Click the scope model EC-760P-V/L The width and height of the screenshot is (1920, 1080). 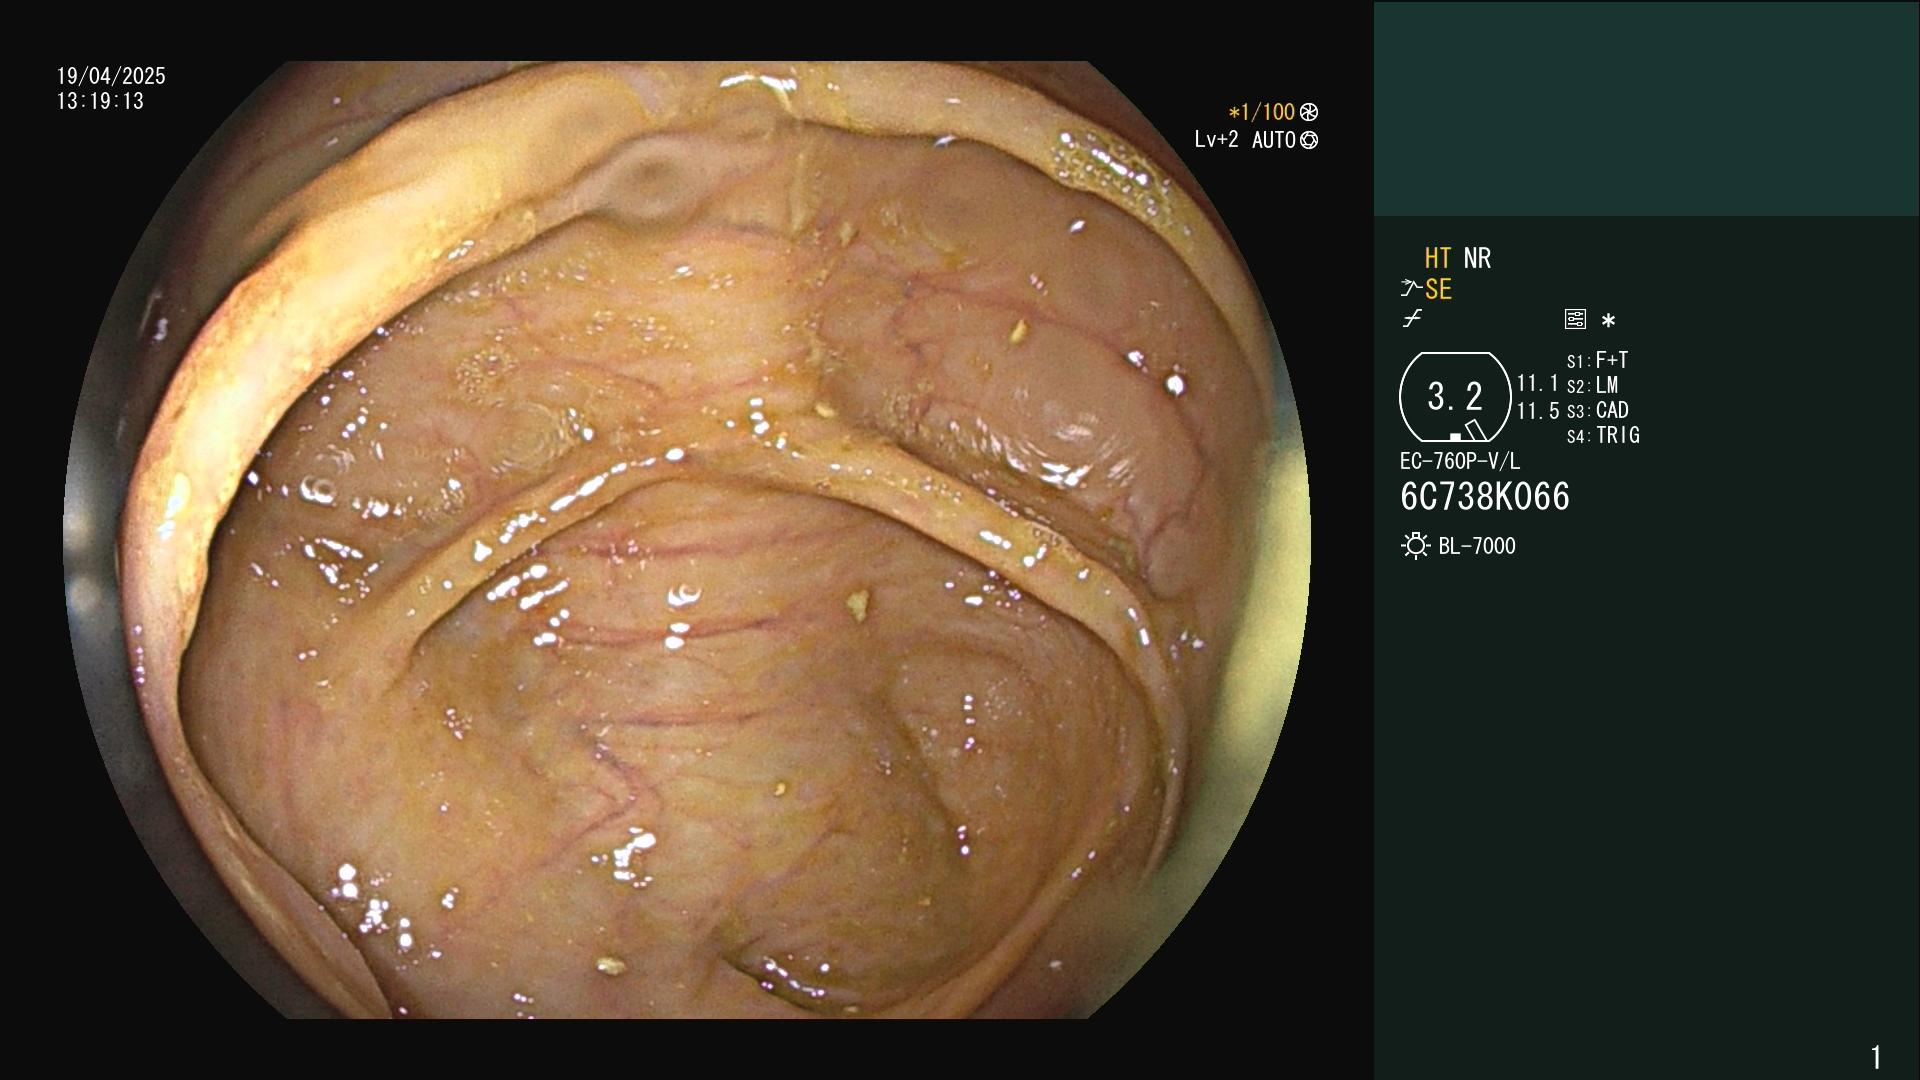(1460, 462)
